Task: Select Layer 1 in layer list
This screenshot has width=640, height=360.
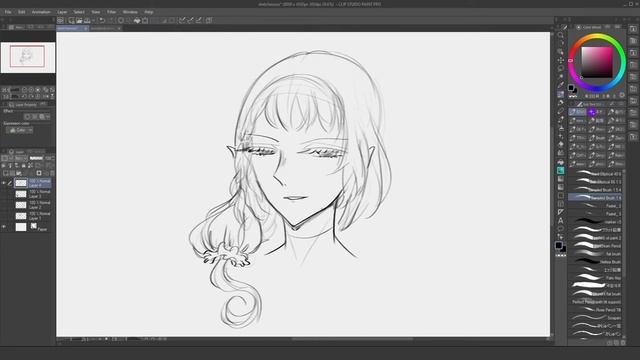Action: tap(33, 216)
